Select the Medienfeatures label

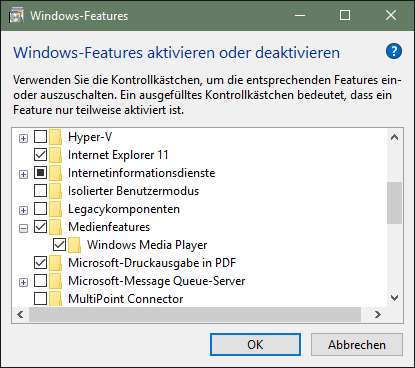109,227
